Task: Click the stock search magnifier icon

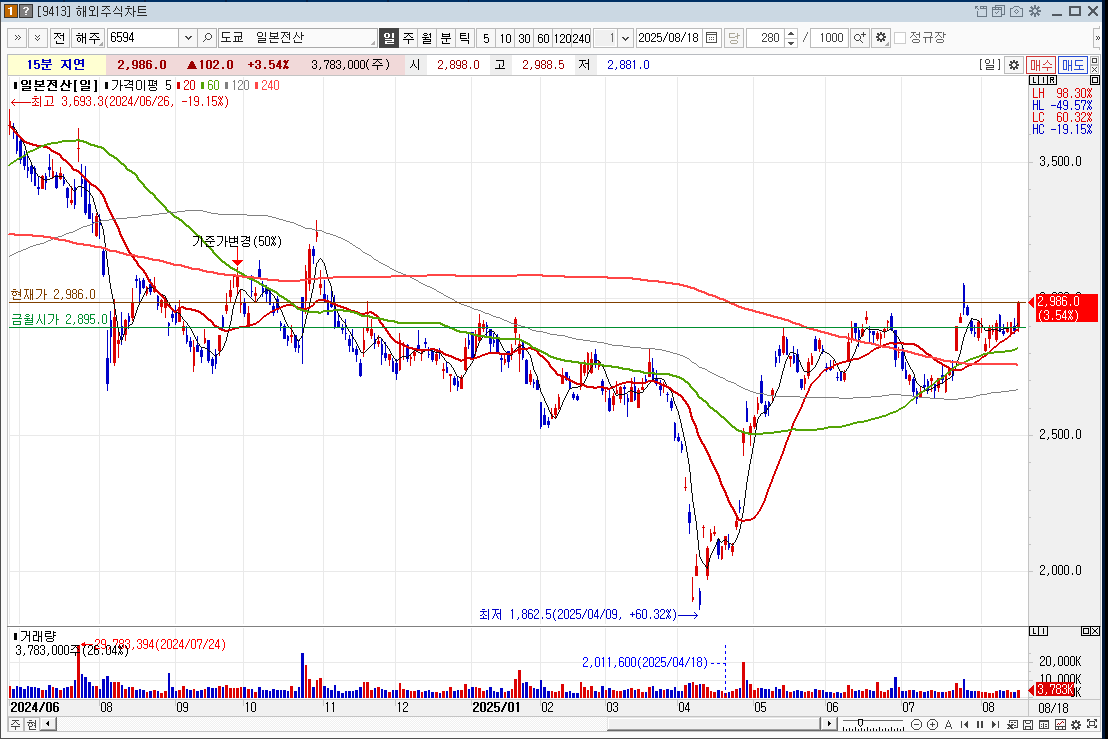Action: point(207,38)
